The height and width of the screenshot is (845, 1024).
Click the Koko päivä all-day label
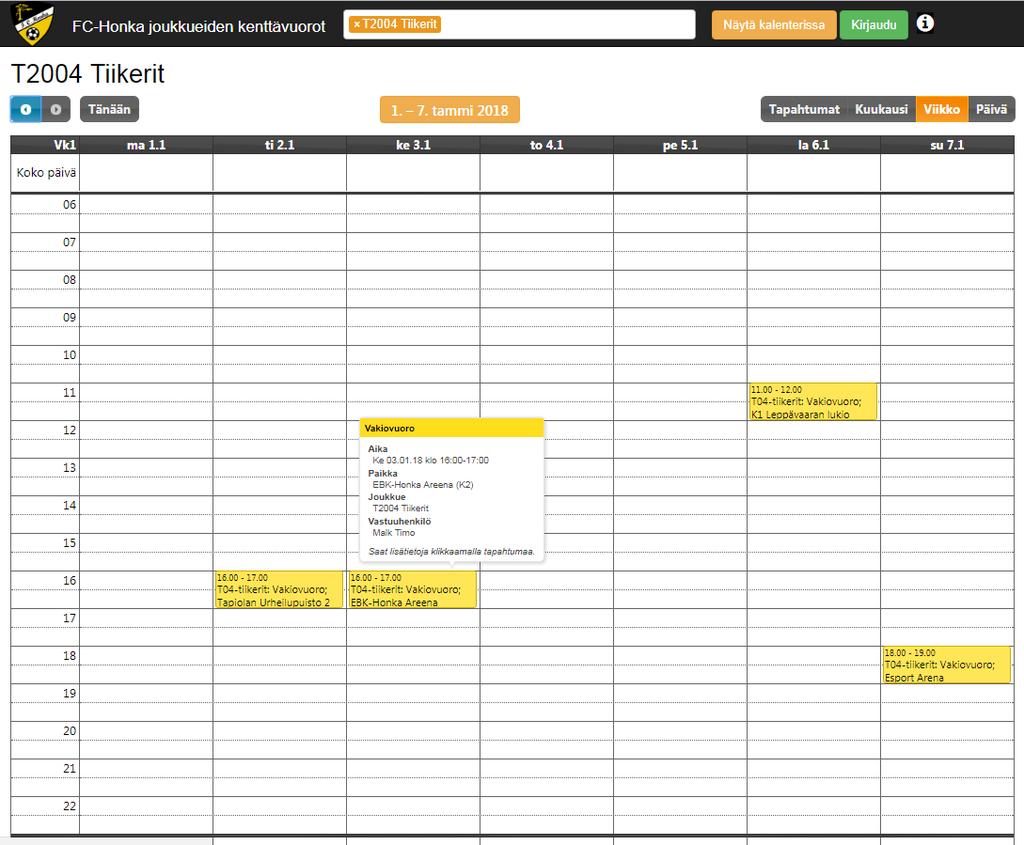click(46, 172)
